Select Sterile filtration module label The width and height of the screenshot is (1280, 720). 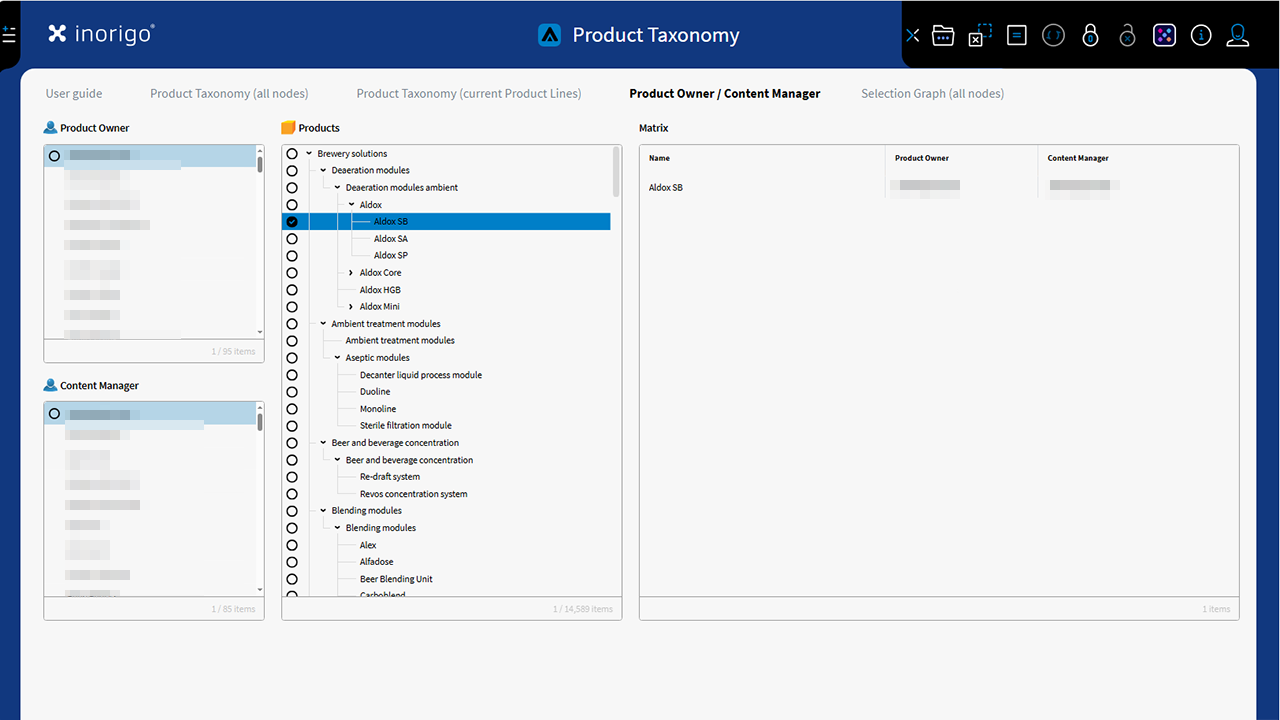(406, 426)
